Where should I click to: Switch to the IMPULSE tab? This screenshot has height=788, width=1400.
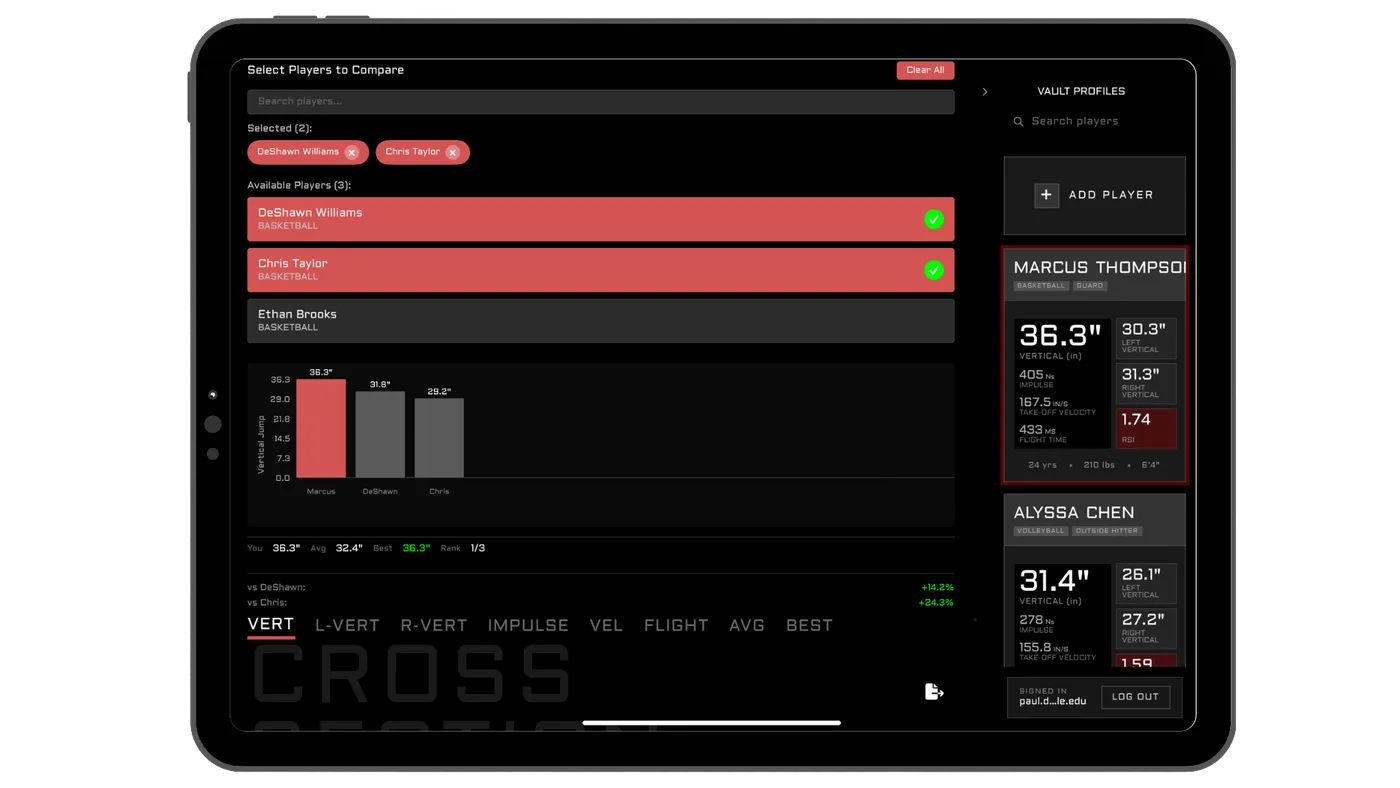(x=528, y=625)
